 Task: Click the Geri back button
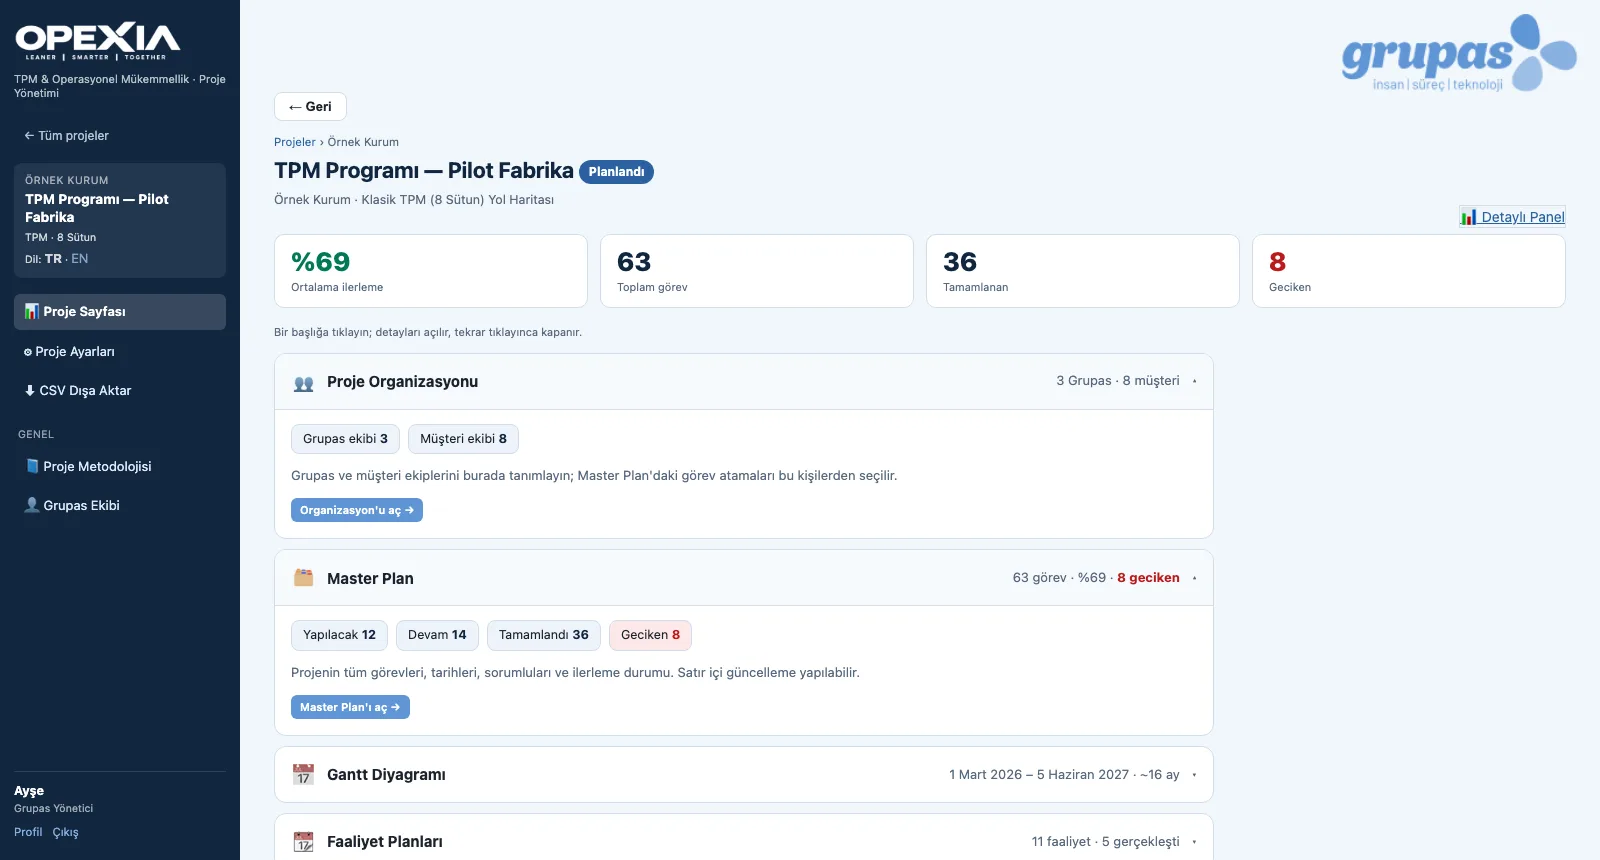pos(310,107)
